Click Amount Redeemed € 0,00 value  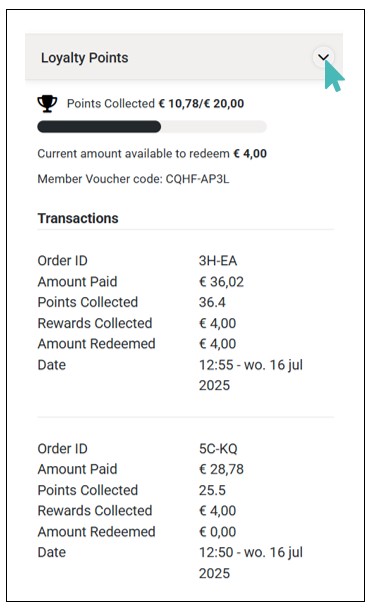[x=217, y=532]
